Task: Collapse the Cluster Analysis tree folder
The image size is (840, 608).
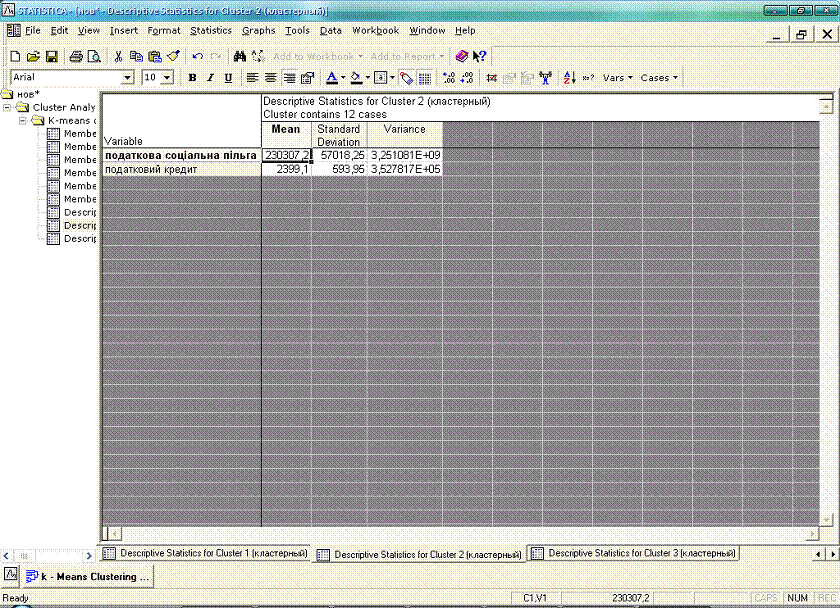Action: click(8, 107)
